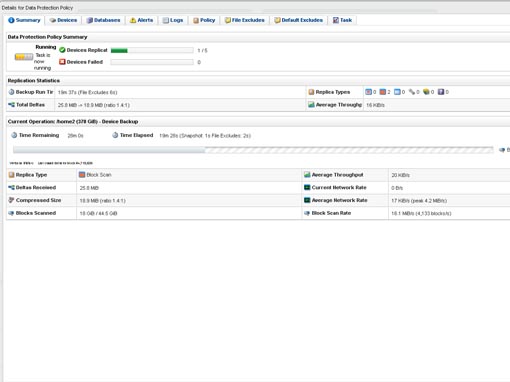Click the Deltas Received icon
This screenshot has width=510, height=382.
pos(11,187)
